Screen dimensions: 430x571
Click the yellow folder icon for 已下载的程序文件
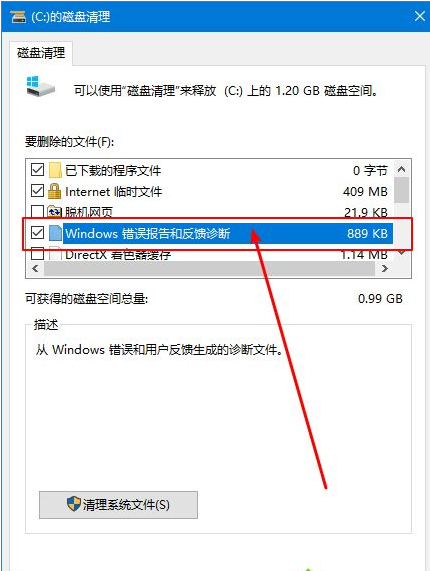coord(55,170)
